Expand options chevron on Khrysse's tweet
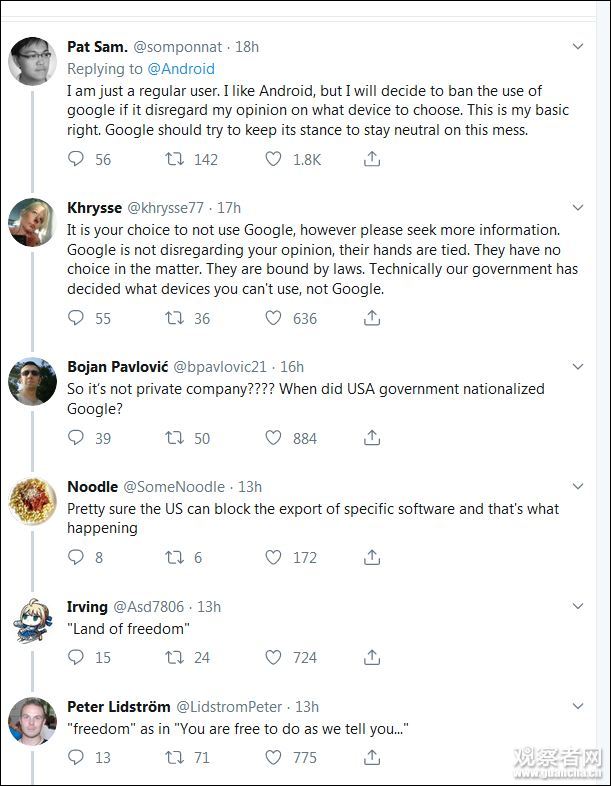The height and width of the screenshot is (786, 611). 578,207
